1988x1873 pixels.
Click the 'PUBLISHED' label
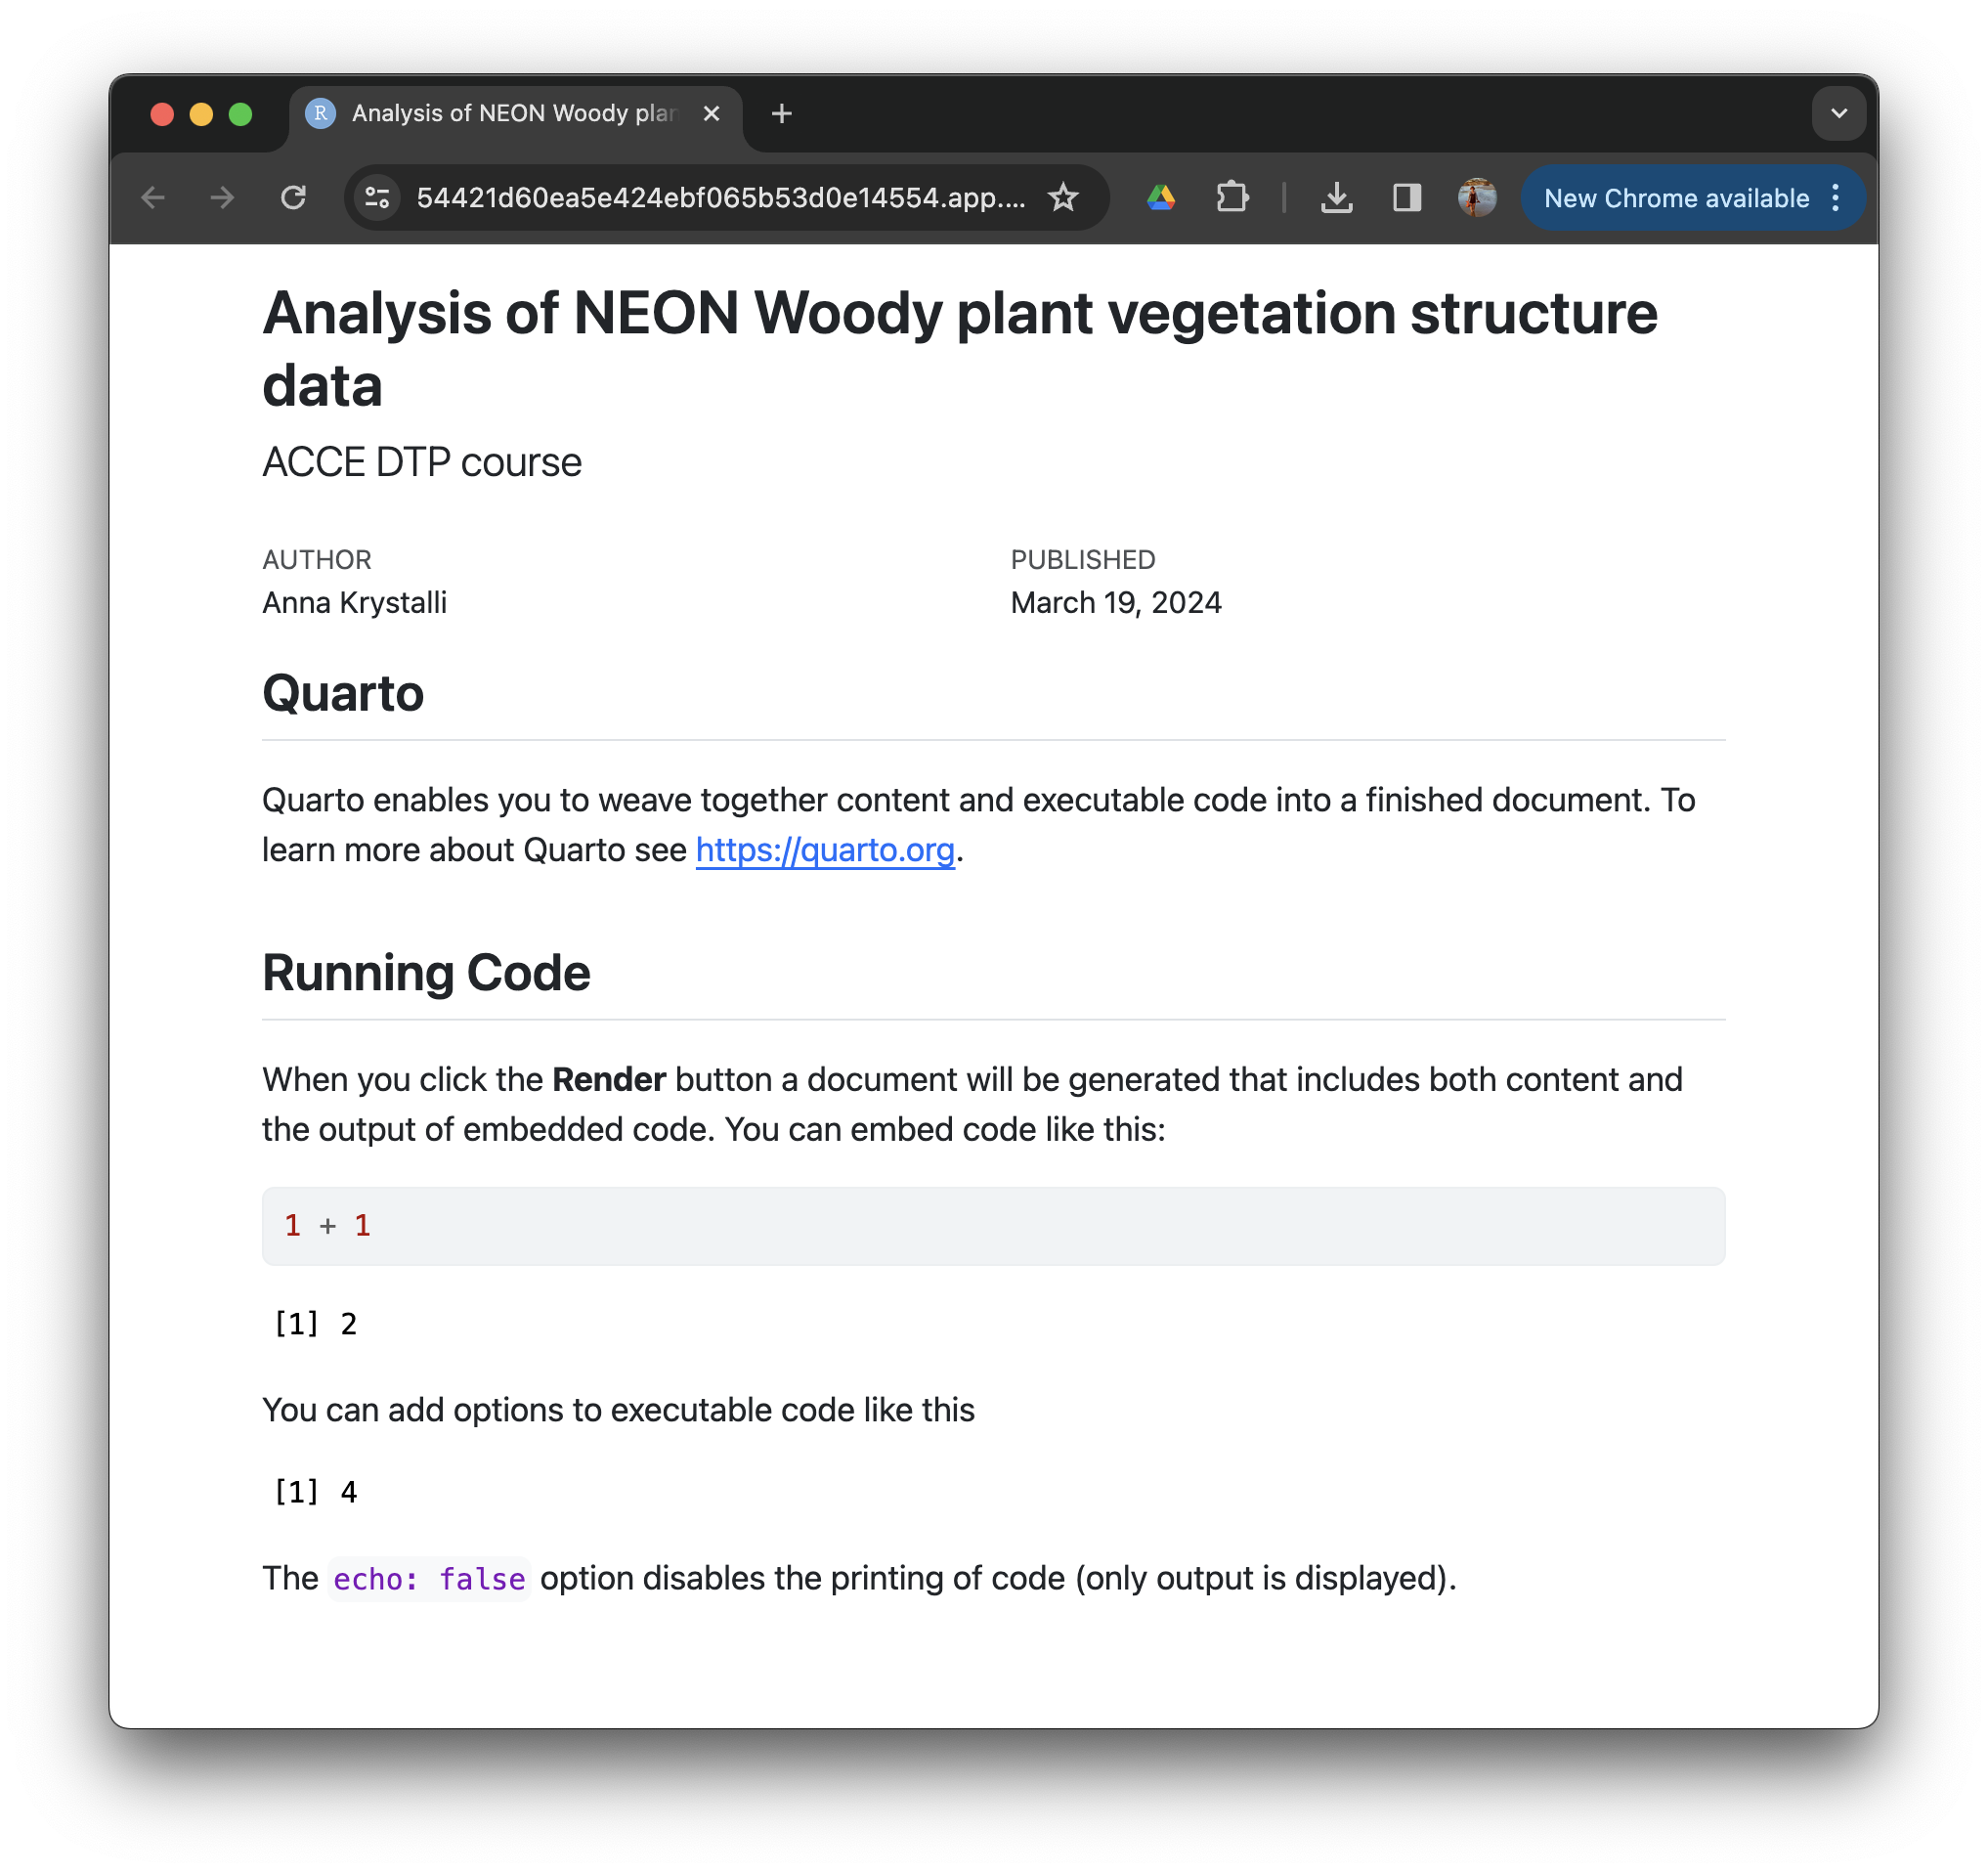pyautogui.click(x=1083, y=560)
